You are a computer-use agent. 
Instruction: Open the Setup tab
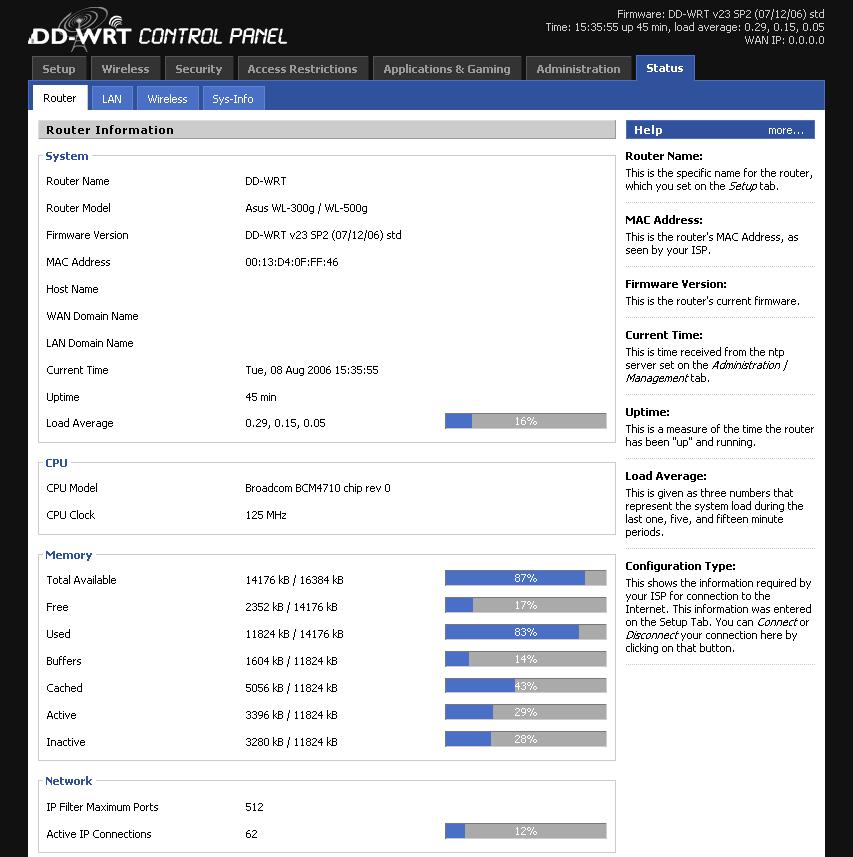[59, 69]
